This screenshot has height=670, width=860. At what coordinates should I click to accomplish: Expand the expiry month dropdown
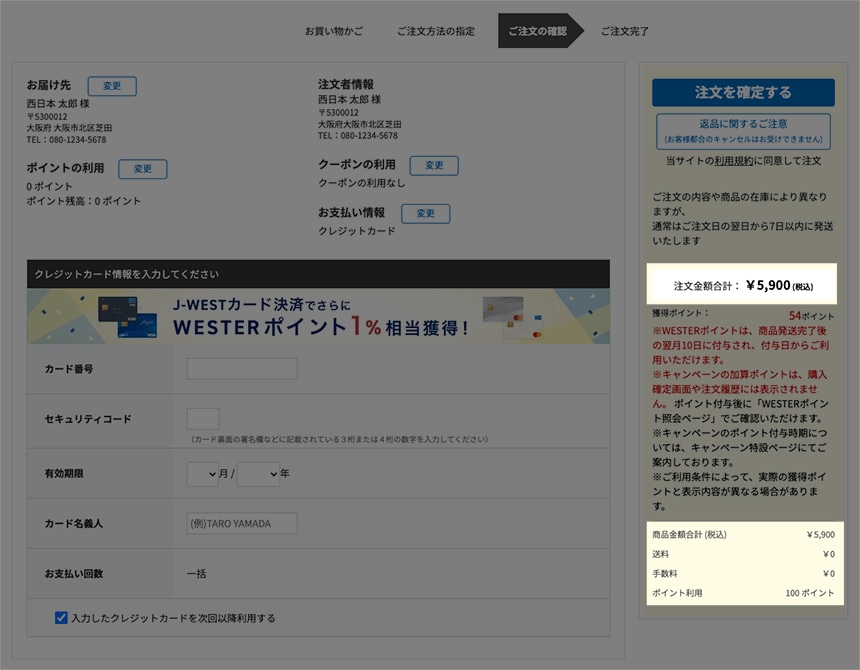coord(202,474)
